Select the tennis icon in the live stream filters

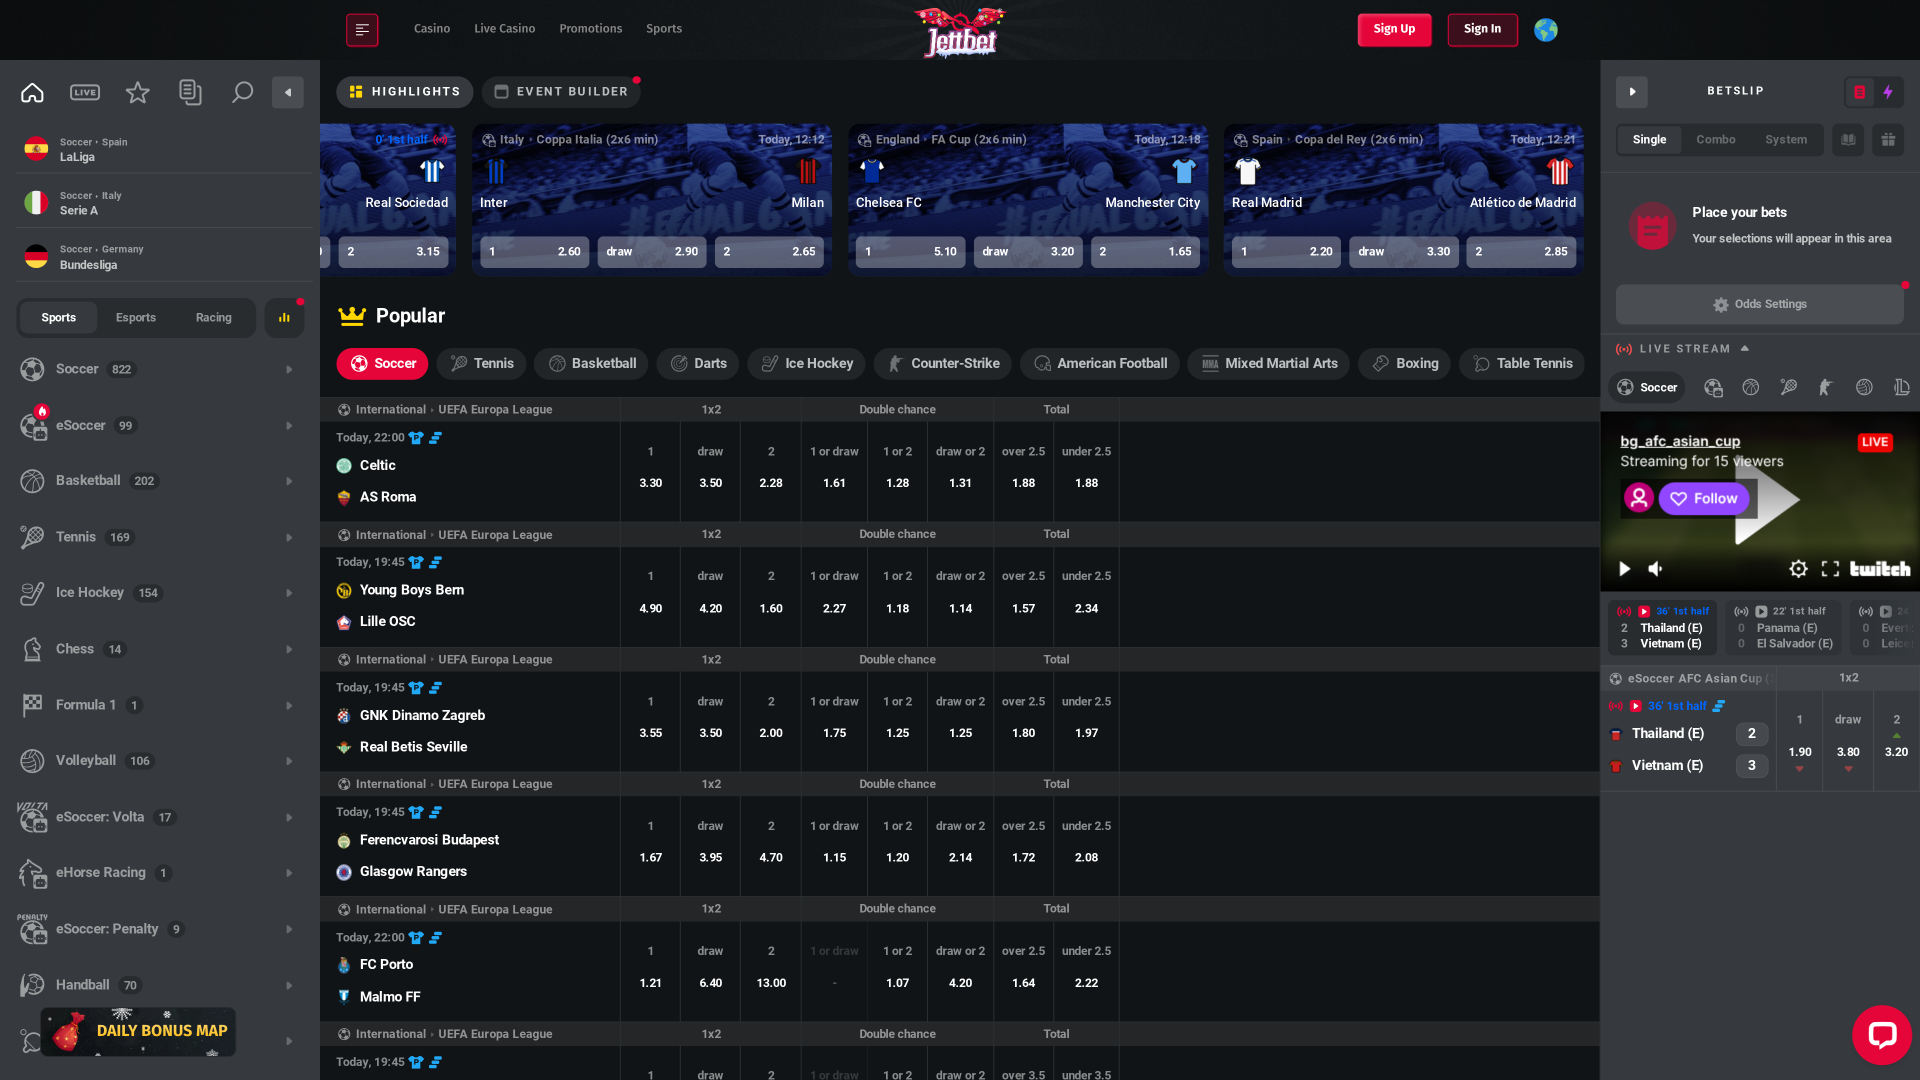click(1789, 387)
